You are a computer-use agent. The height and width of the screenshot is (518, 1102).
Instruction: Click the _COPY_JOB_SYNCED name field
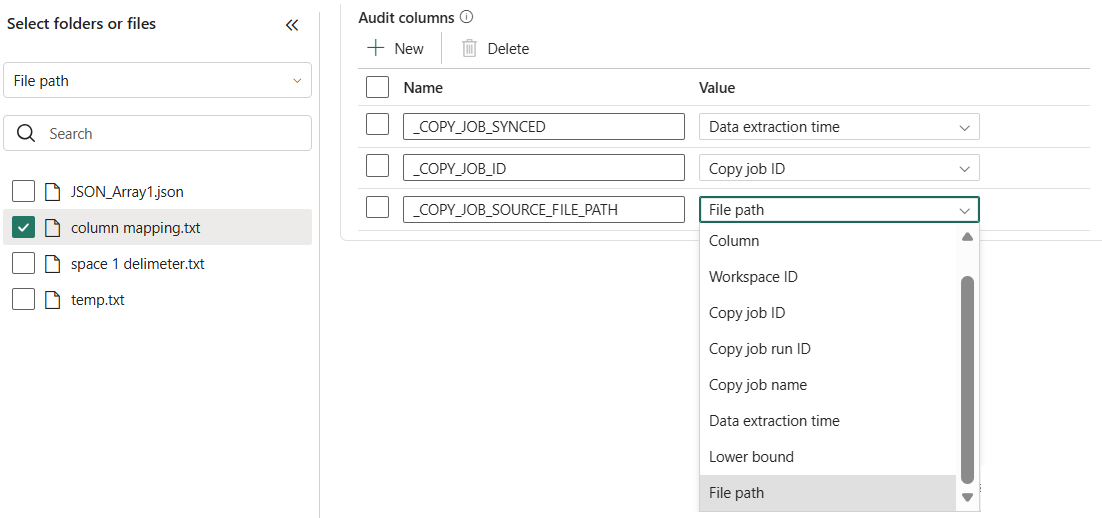(544, 127)
